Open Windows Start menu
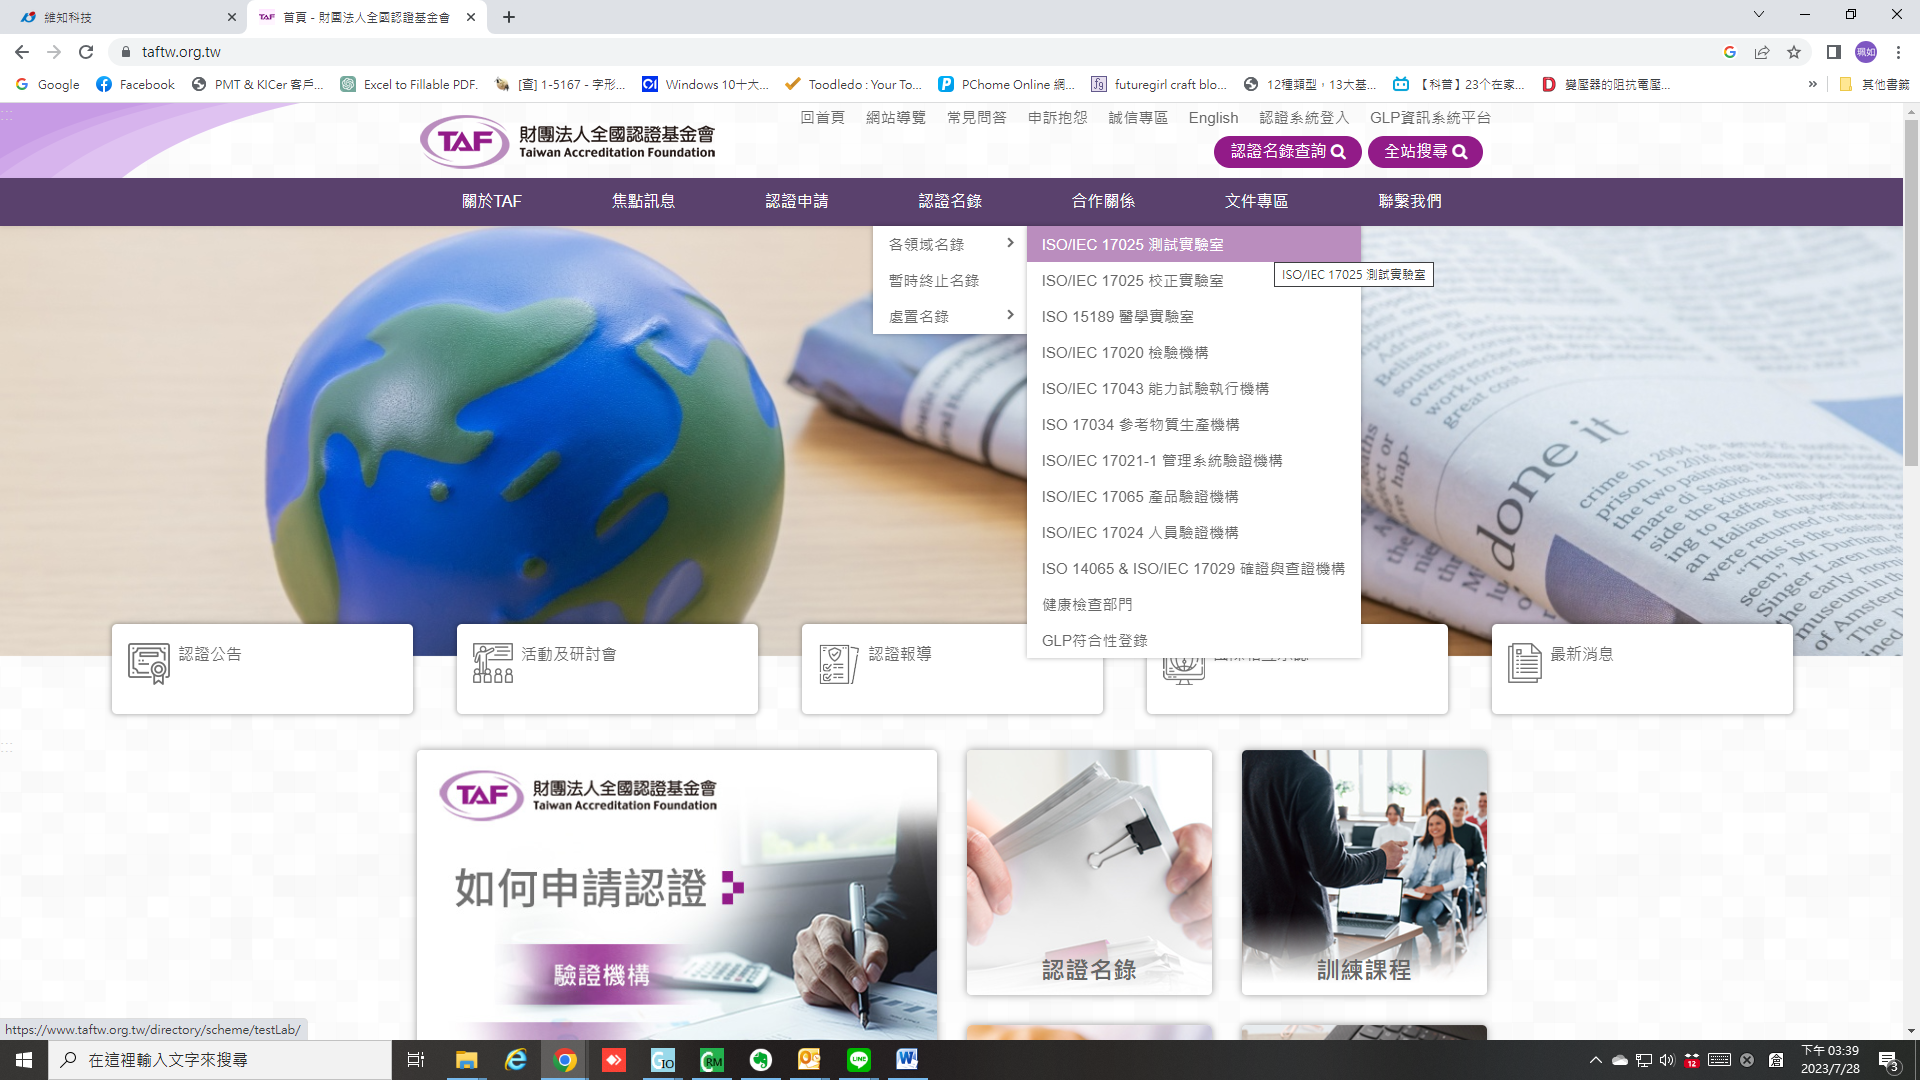Image resolution: width=1920 pixels, height=1080 pixels. (24, 1060)
